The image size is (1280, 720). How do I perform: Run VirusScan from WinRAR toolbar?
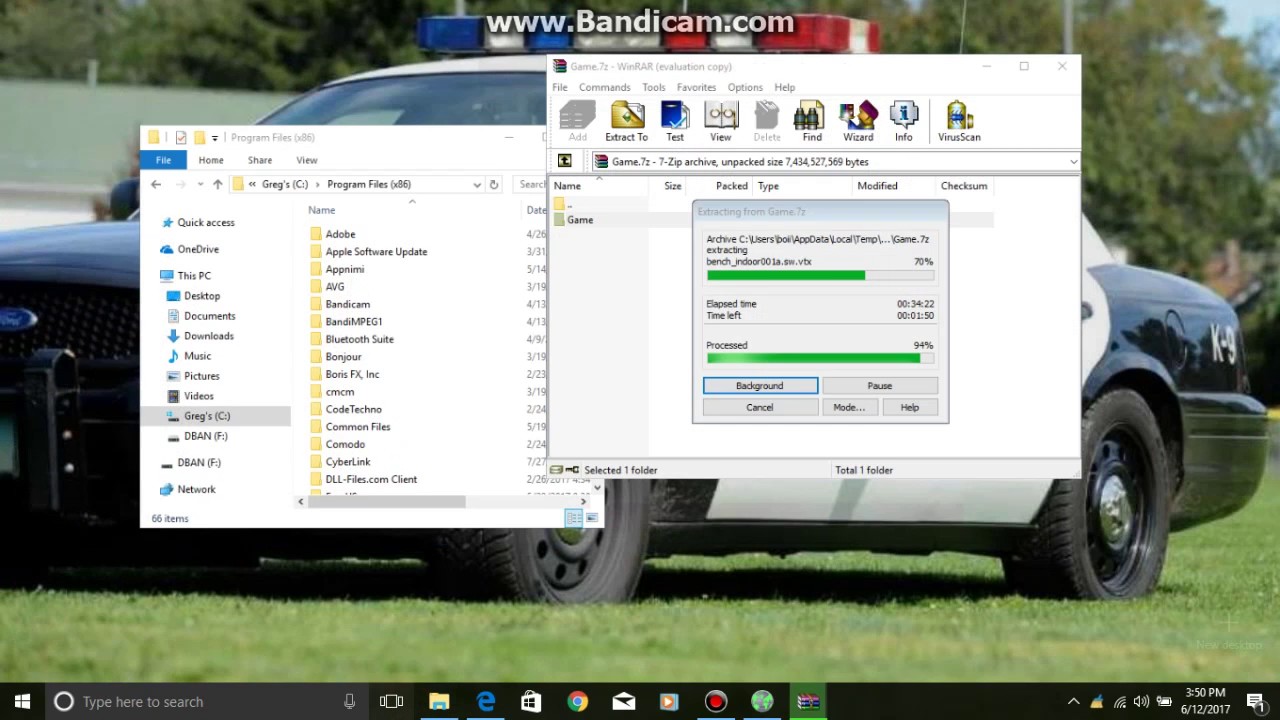pyautogui.click(x=959, y=122)
